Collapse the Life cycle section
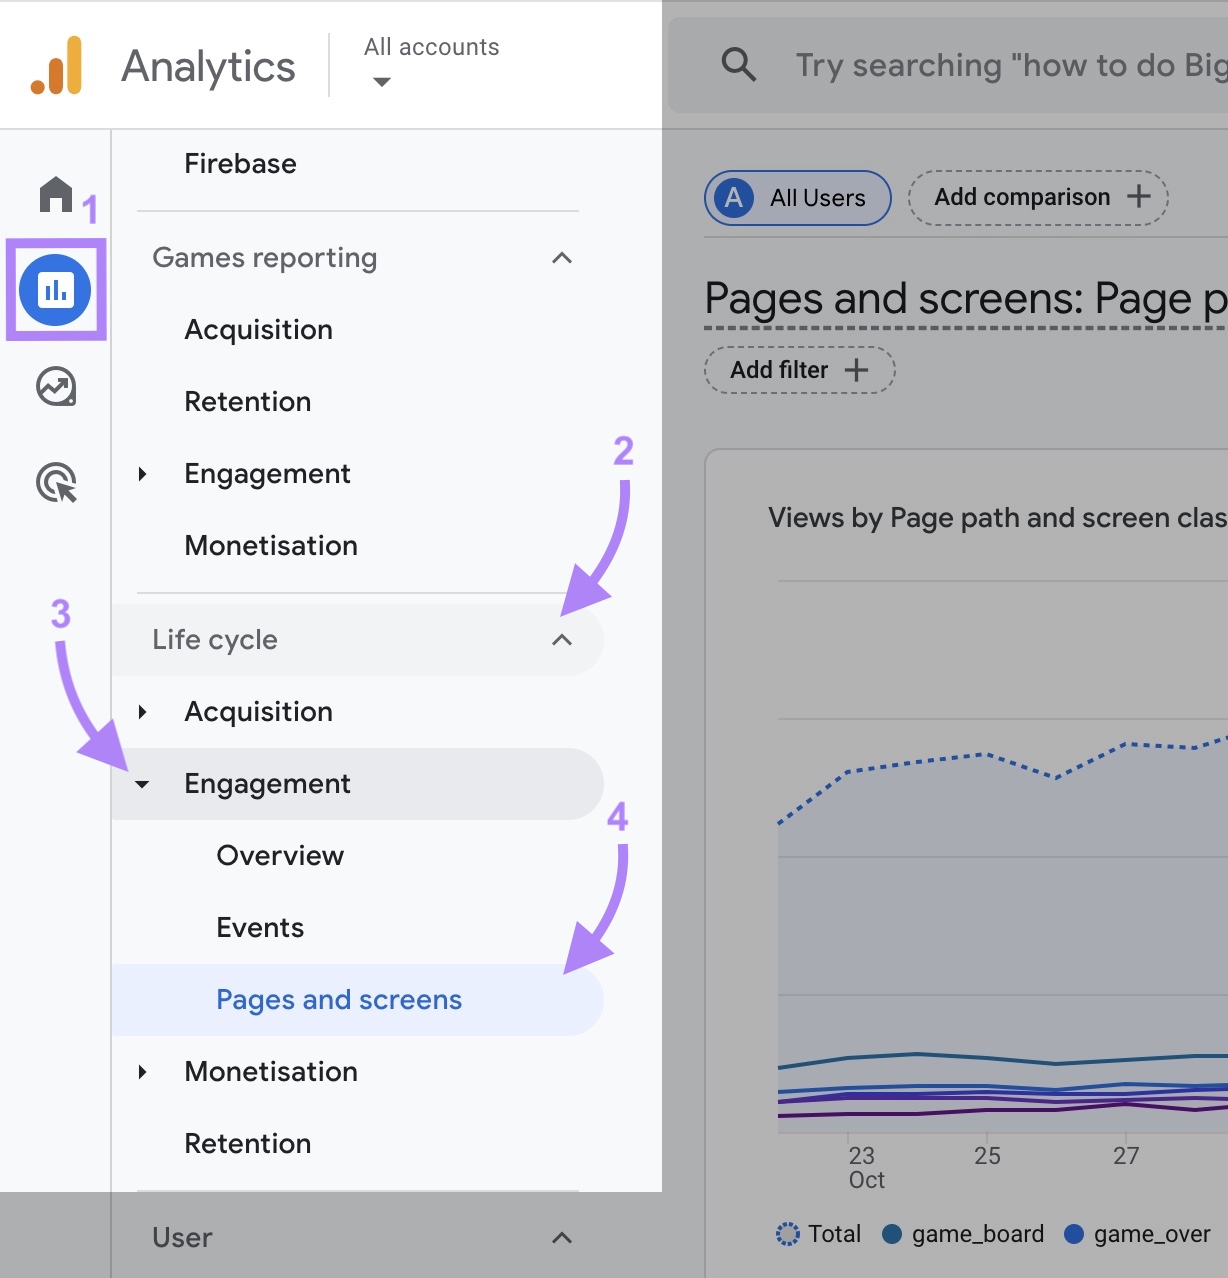This screenshot has height=1278, width=1228. click(561, 640)
